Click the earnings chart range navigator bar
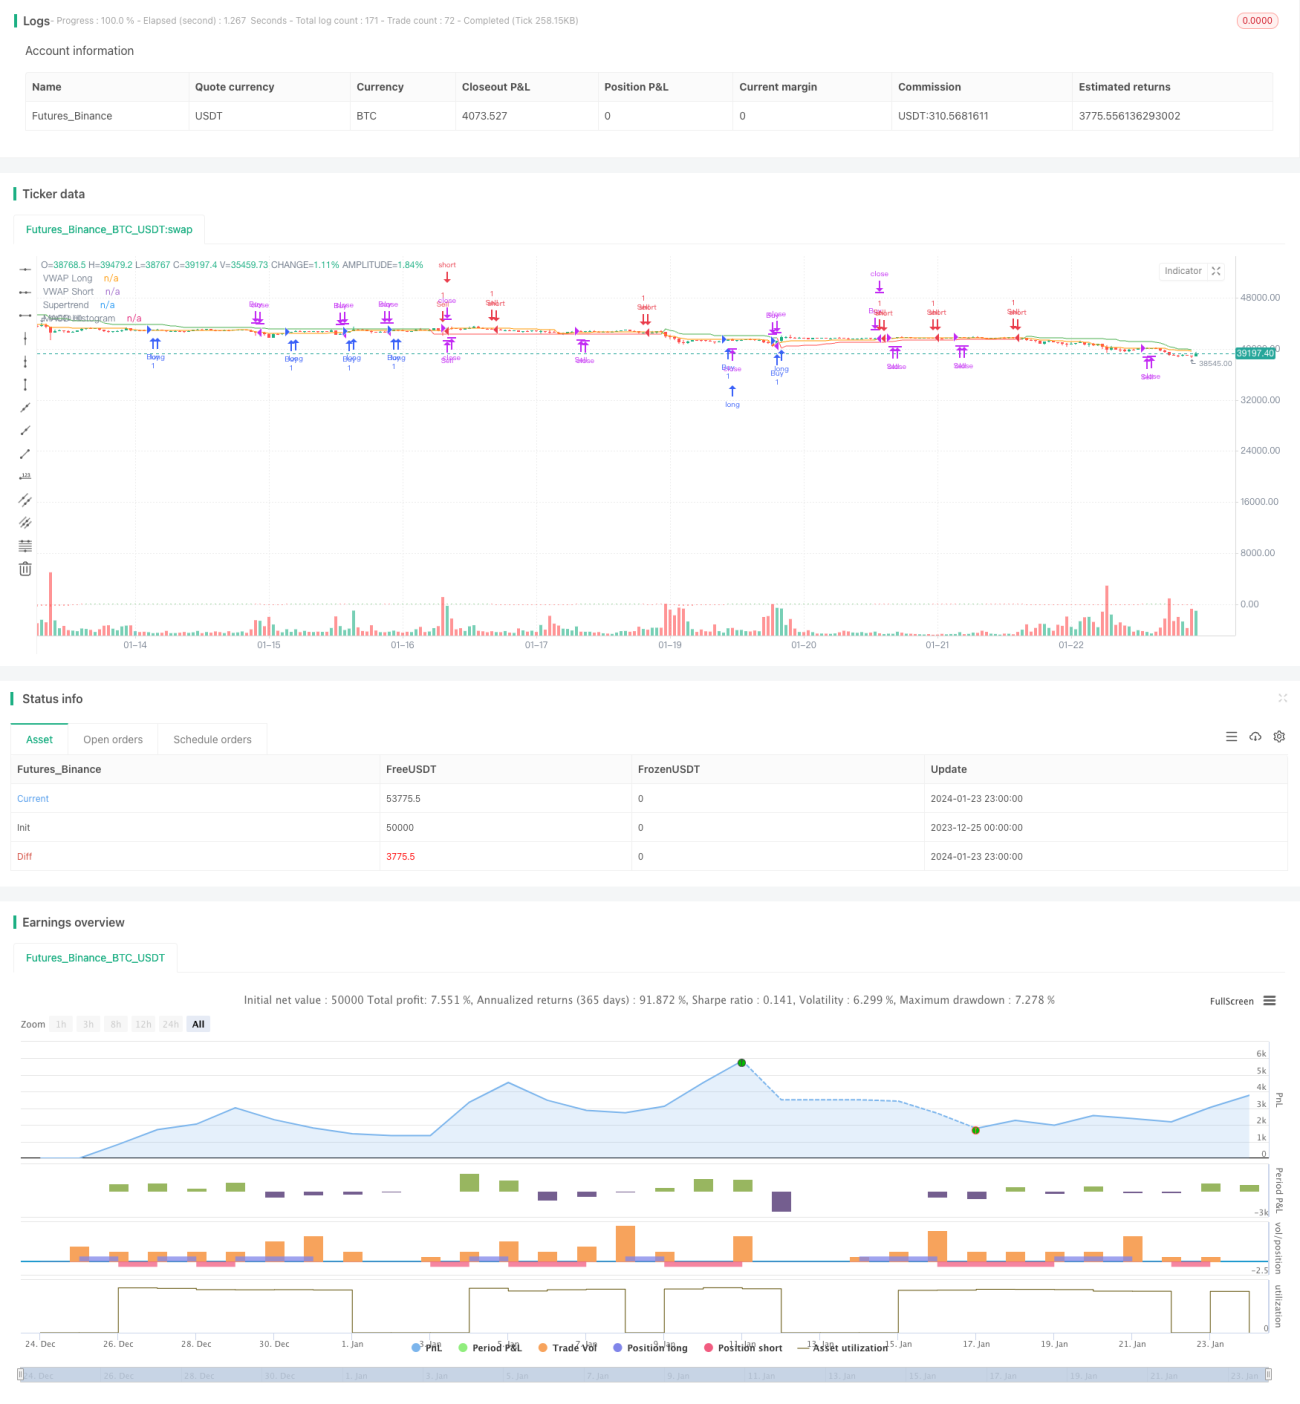The height and width of the screenshot is (1404, 1300). (644, 1375)
